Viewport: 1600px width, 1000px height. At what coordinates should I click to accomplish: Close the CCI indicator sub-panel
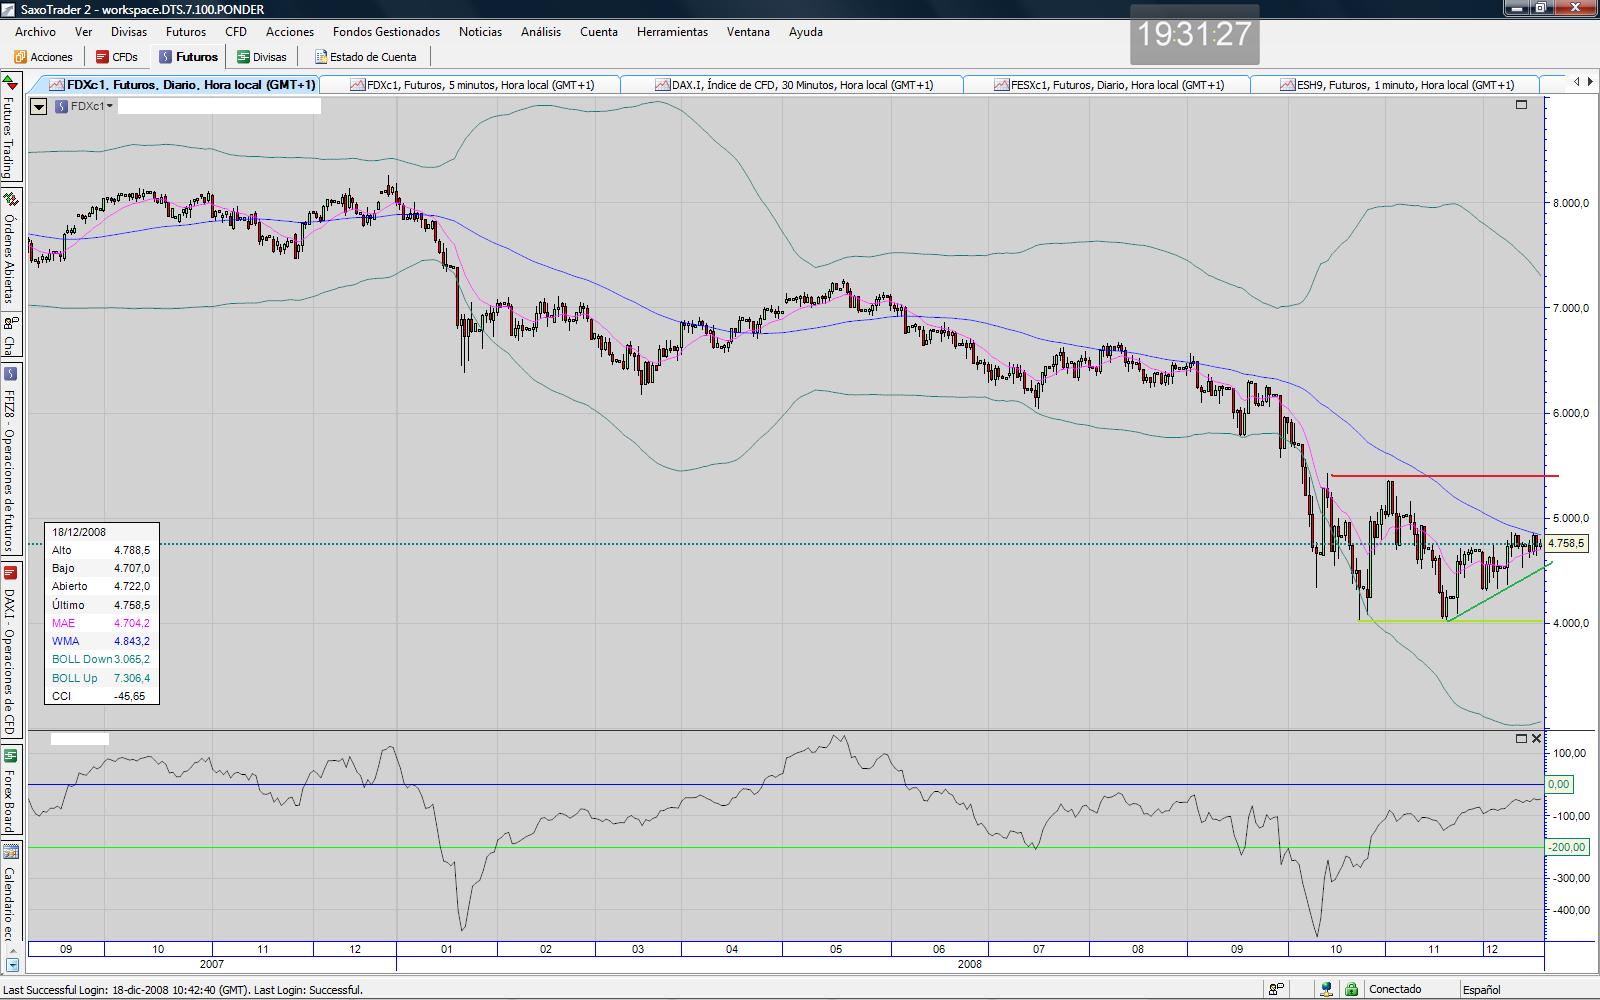pyautogui.click(x=1537, y=739)
